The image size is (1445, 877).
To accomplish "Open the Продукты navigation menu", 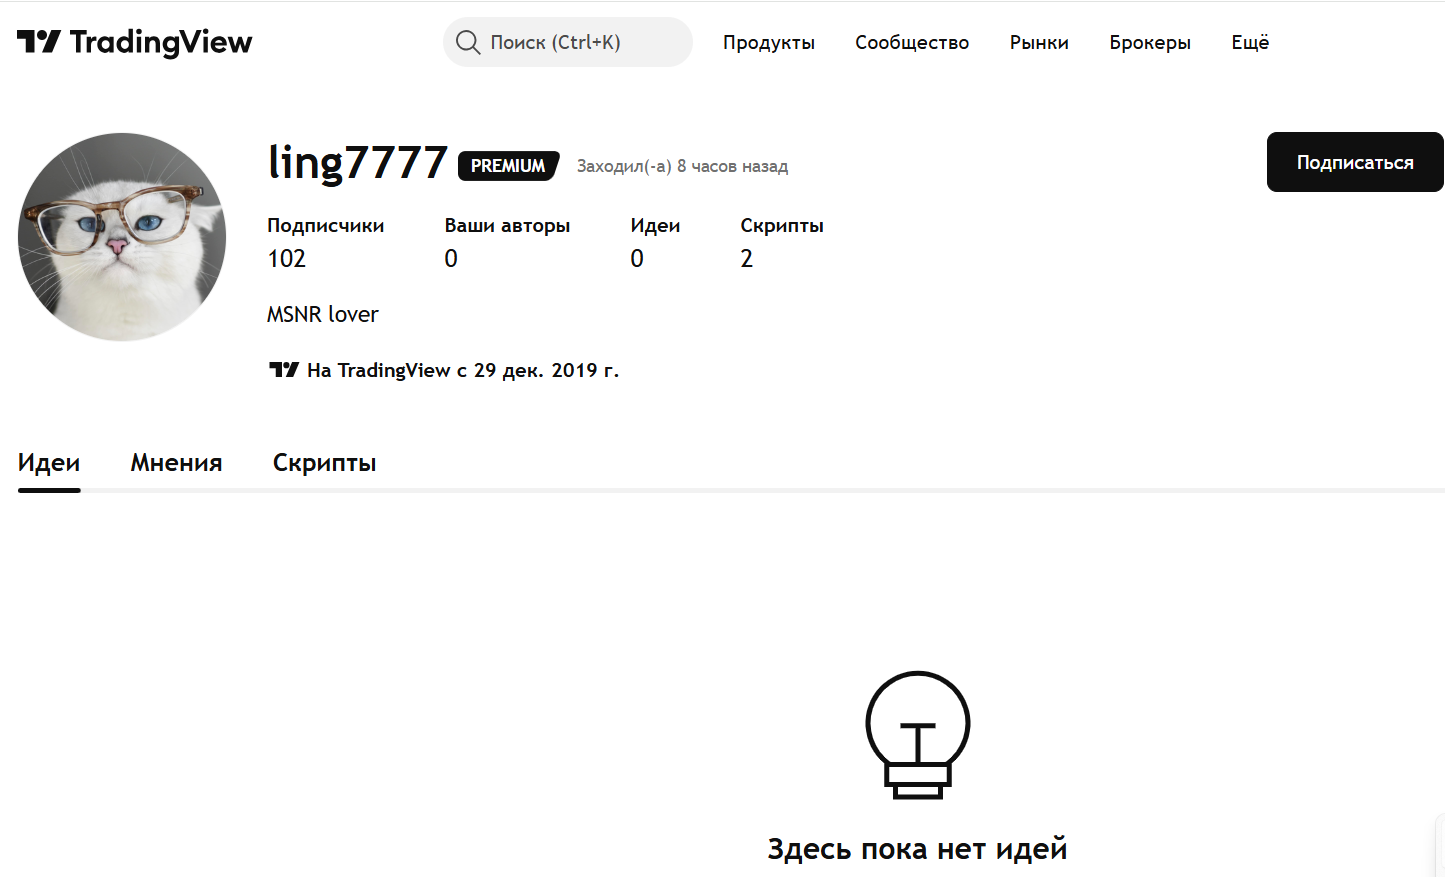I will pos(769,42).
